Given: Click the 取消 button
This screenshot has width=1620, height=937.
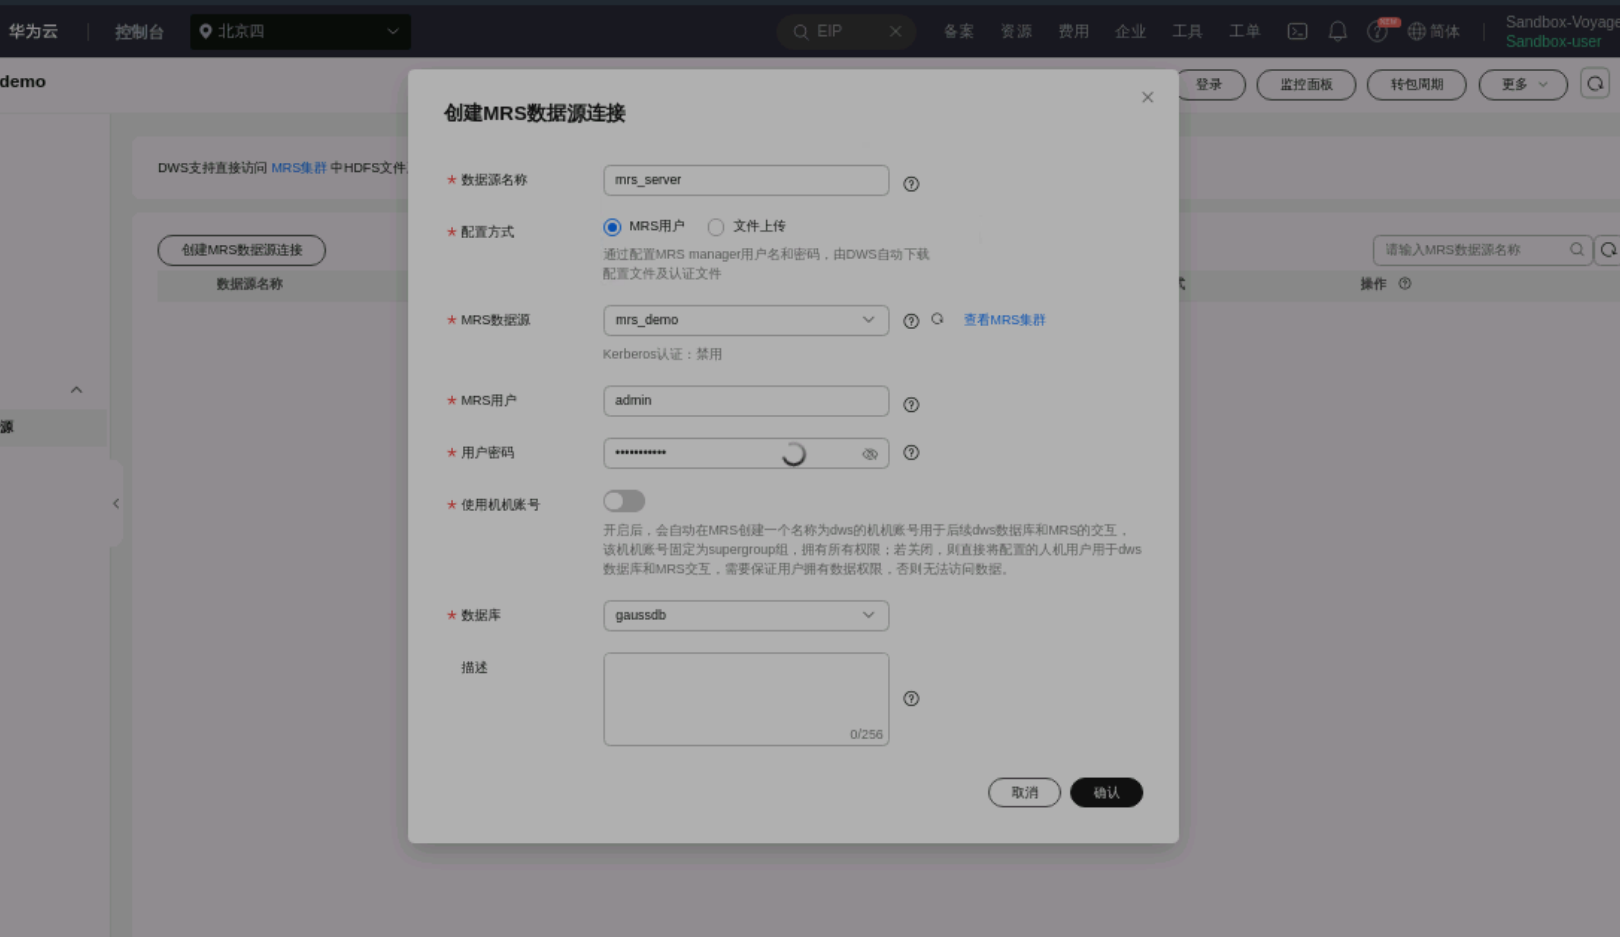Looking at the screenshot, I should click(1024, 792).
